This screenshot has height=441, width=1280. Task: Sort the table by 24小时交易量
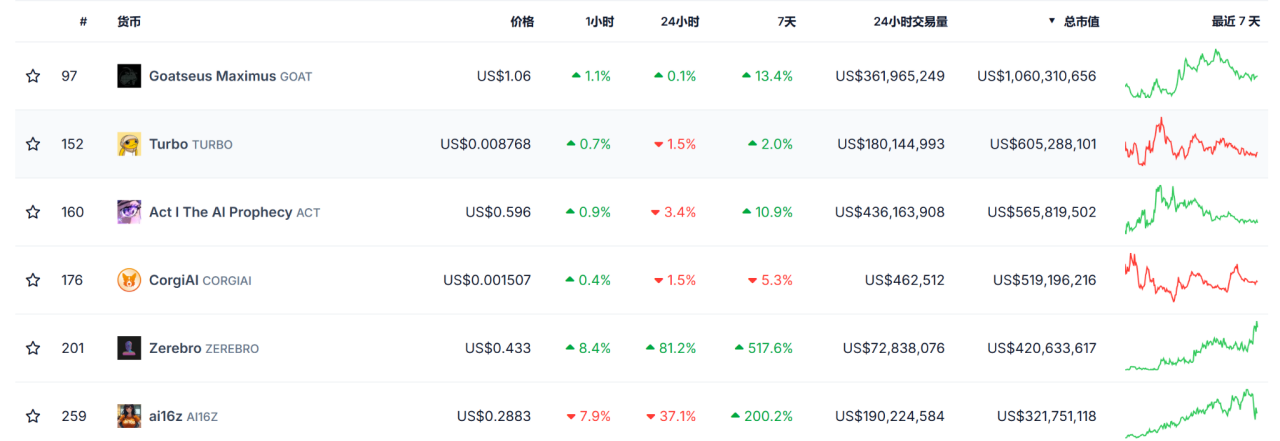(x=910, y=21)
